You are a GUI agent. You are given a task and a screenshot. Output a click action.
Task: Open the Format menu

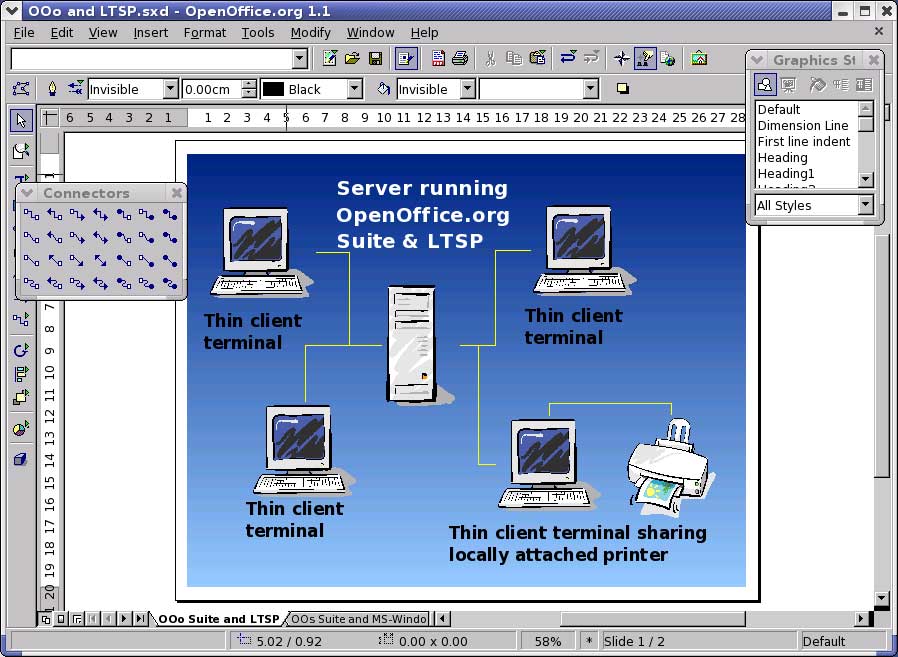point(204,32)
